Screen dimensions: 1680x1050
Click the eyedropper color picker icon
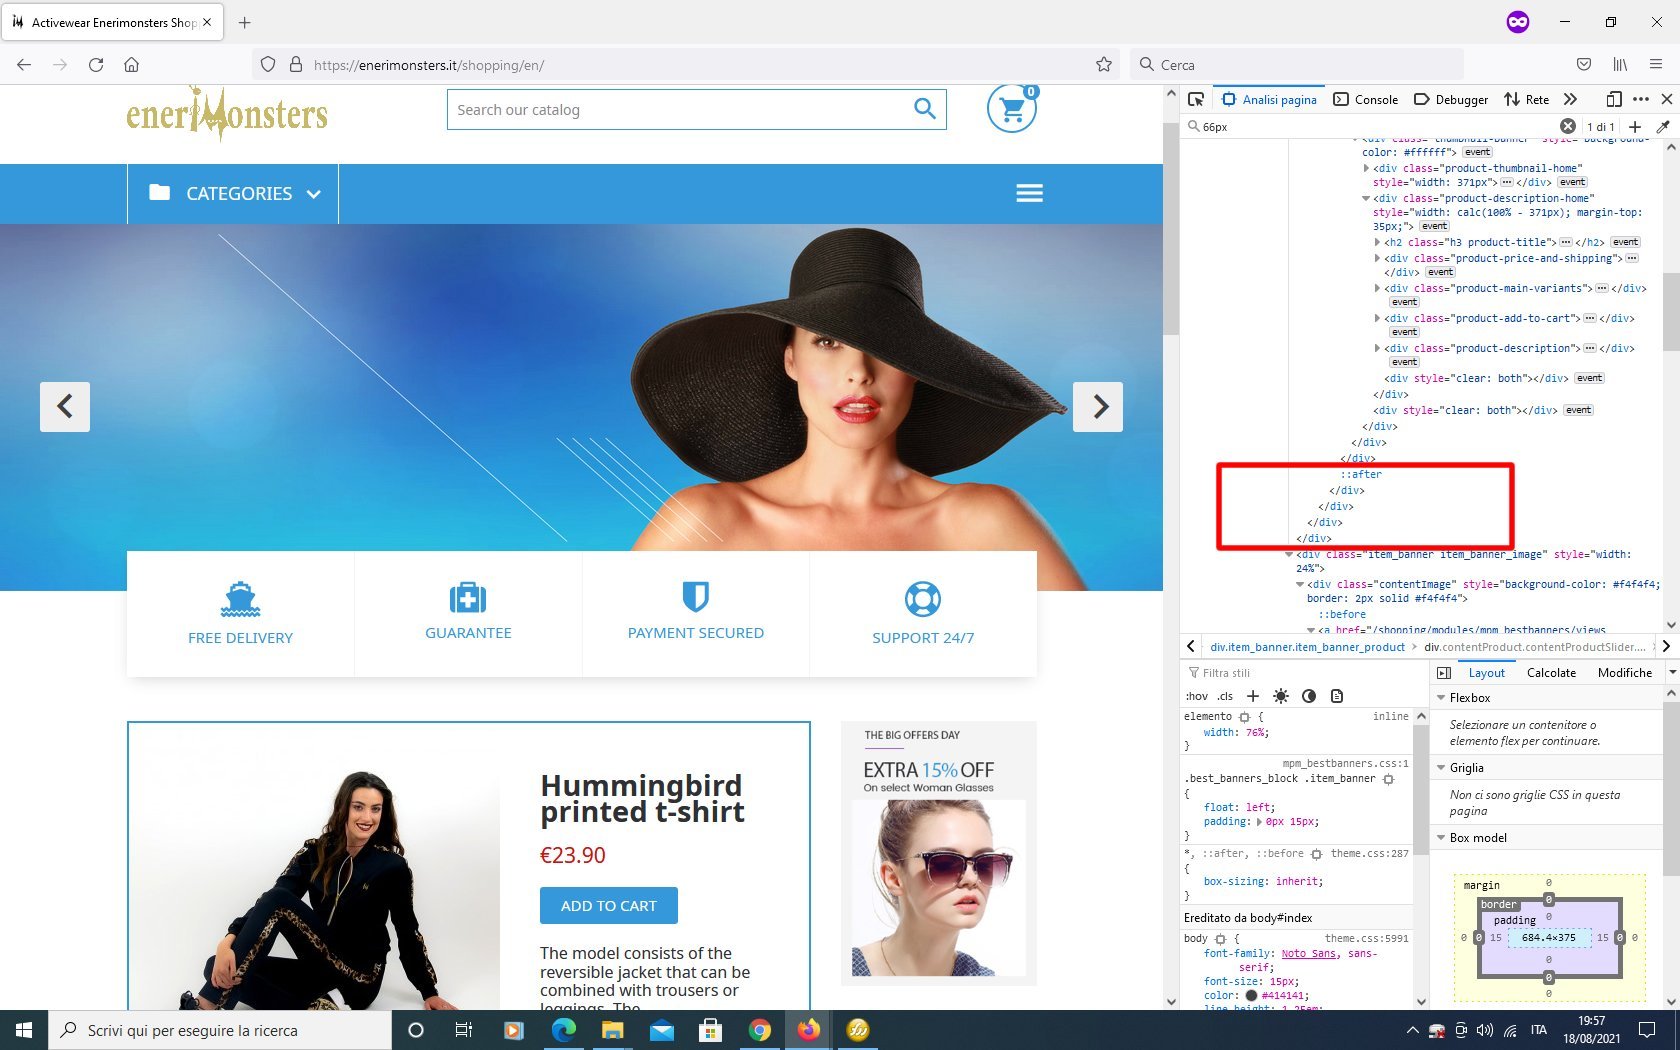tap(1663, 127)
